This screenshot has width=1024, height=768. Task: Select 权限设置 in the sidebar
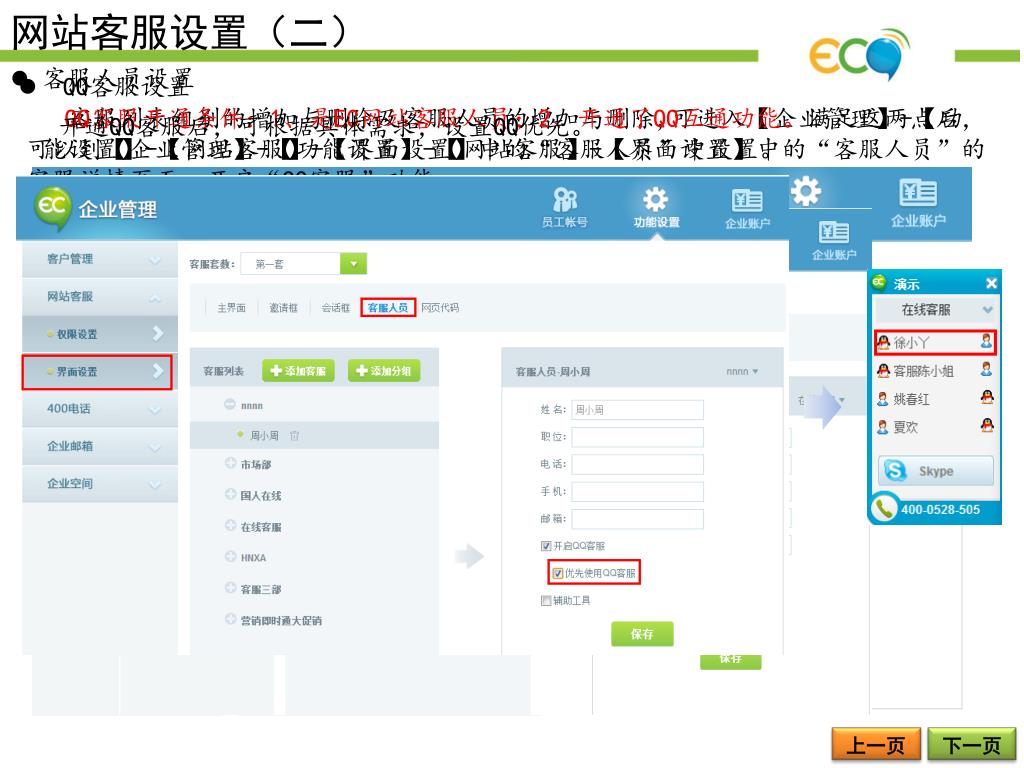pyautogui.click(x=100, y=334)
